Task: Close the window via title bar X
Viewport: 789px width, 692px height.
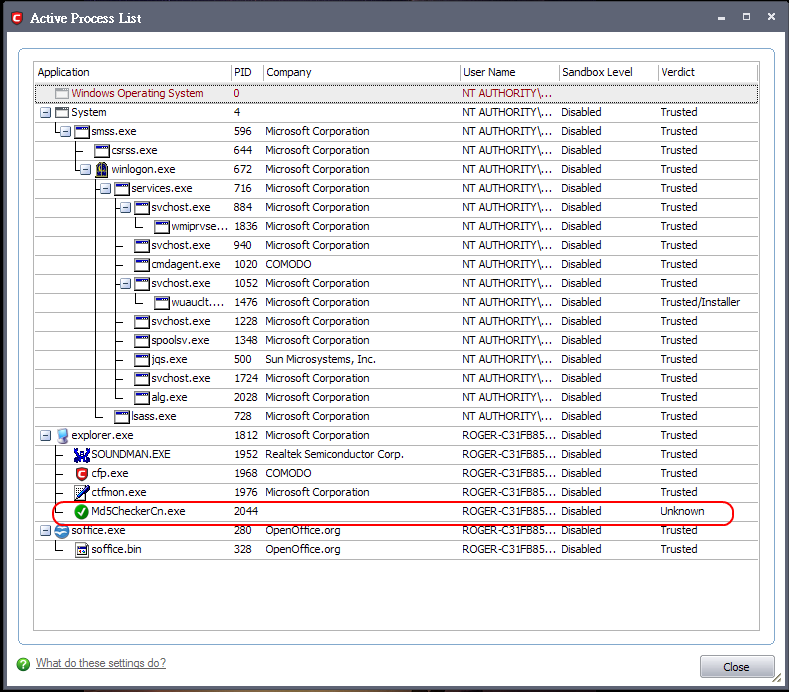Action: [x=771, y=17]
